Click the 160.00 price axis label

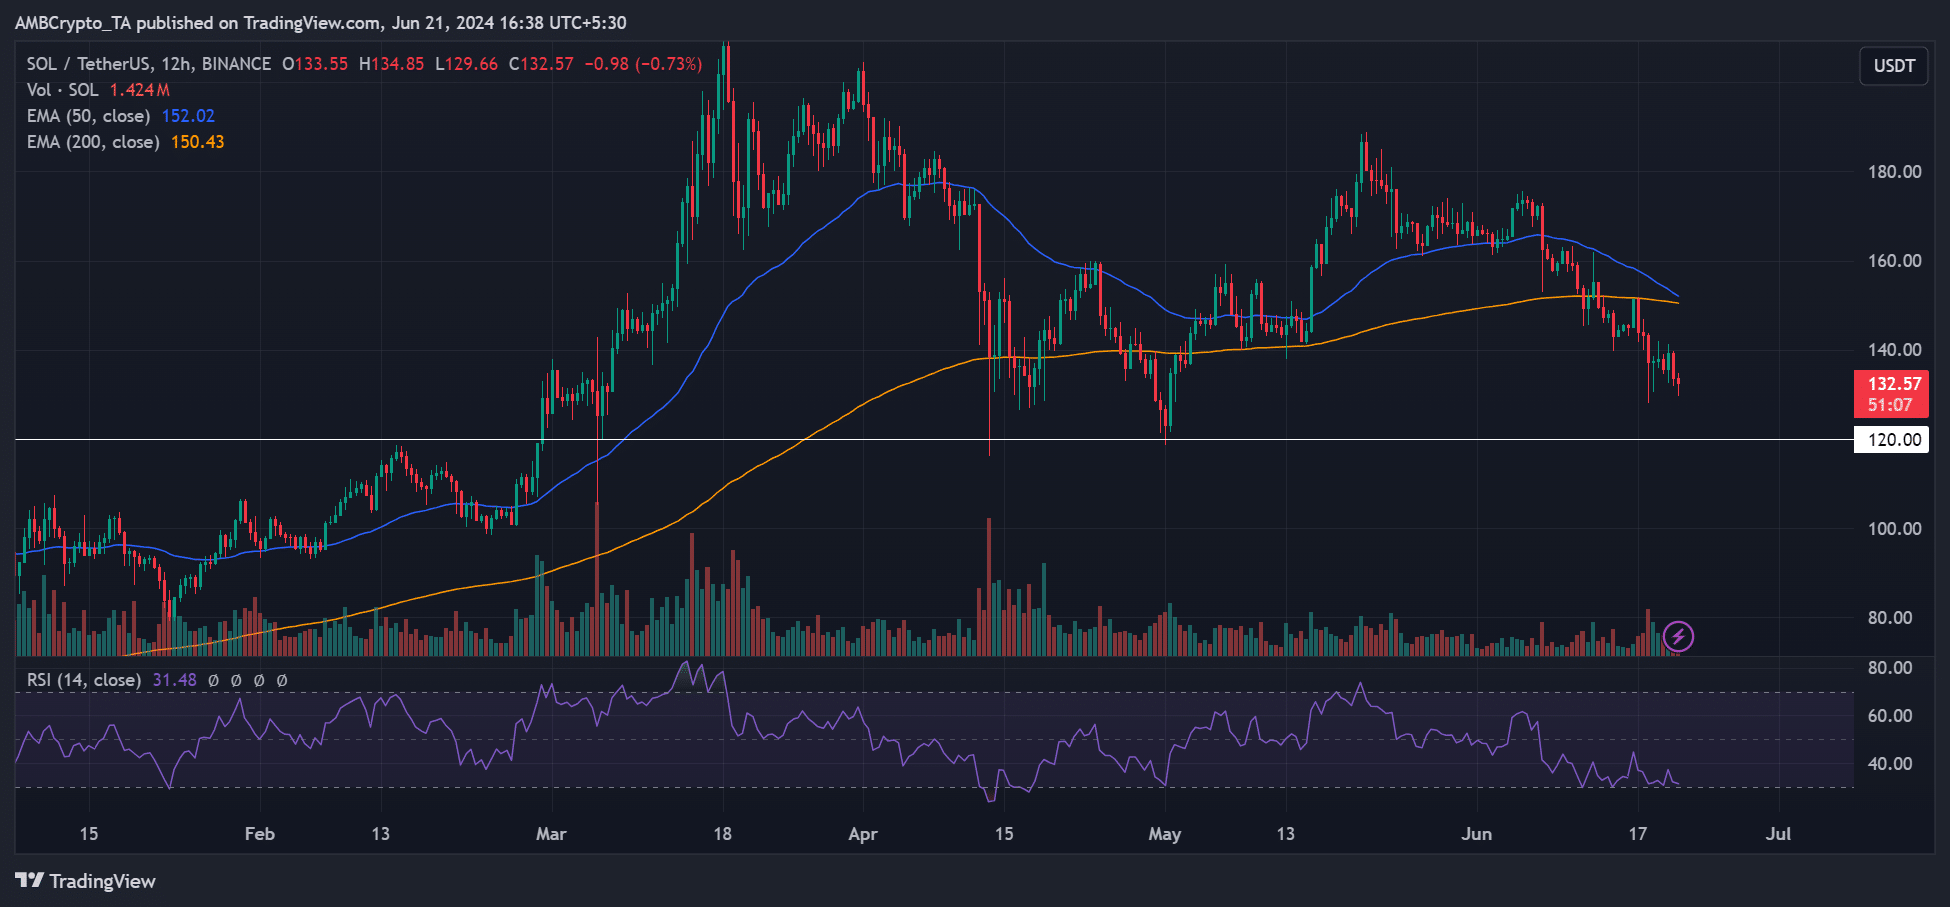pos(1895,261)
